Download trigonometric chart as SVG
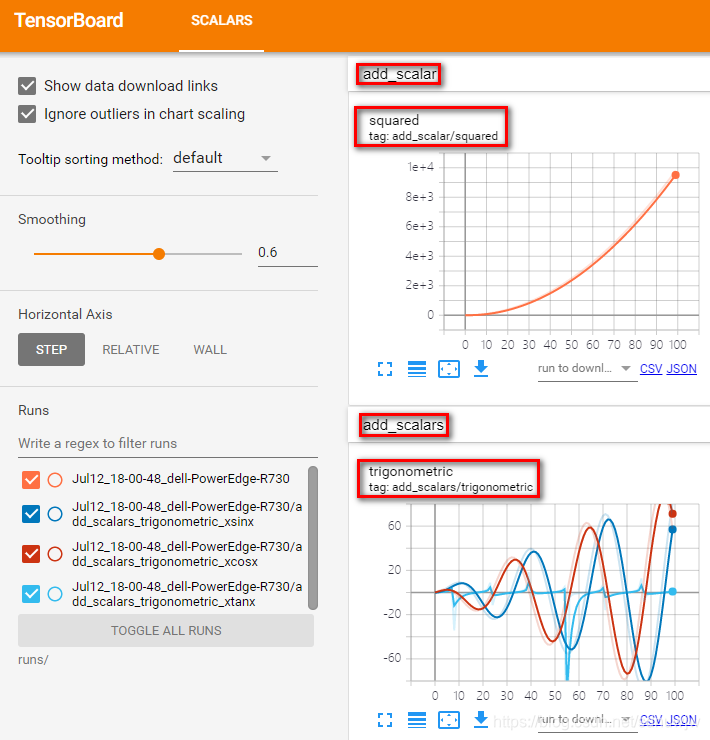This screenshot has width=710, height=740. 481,719
